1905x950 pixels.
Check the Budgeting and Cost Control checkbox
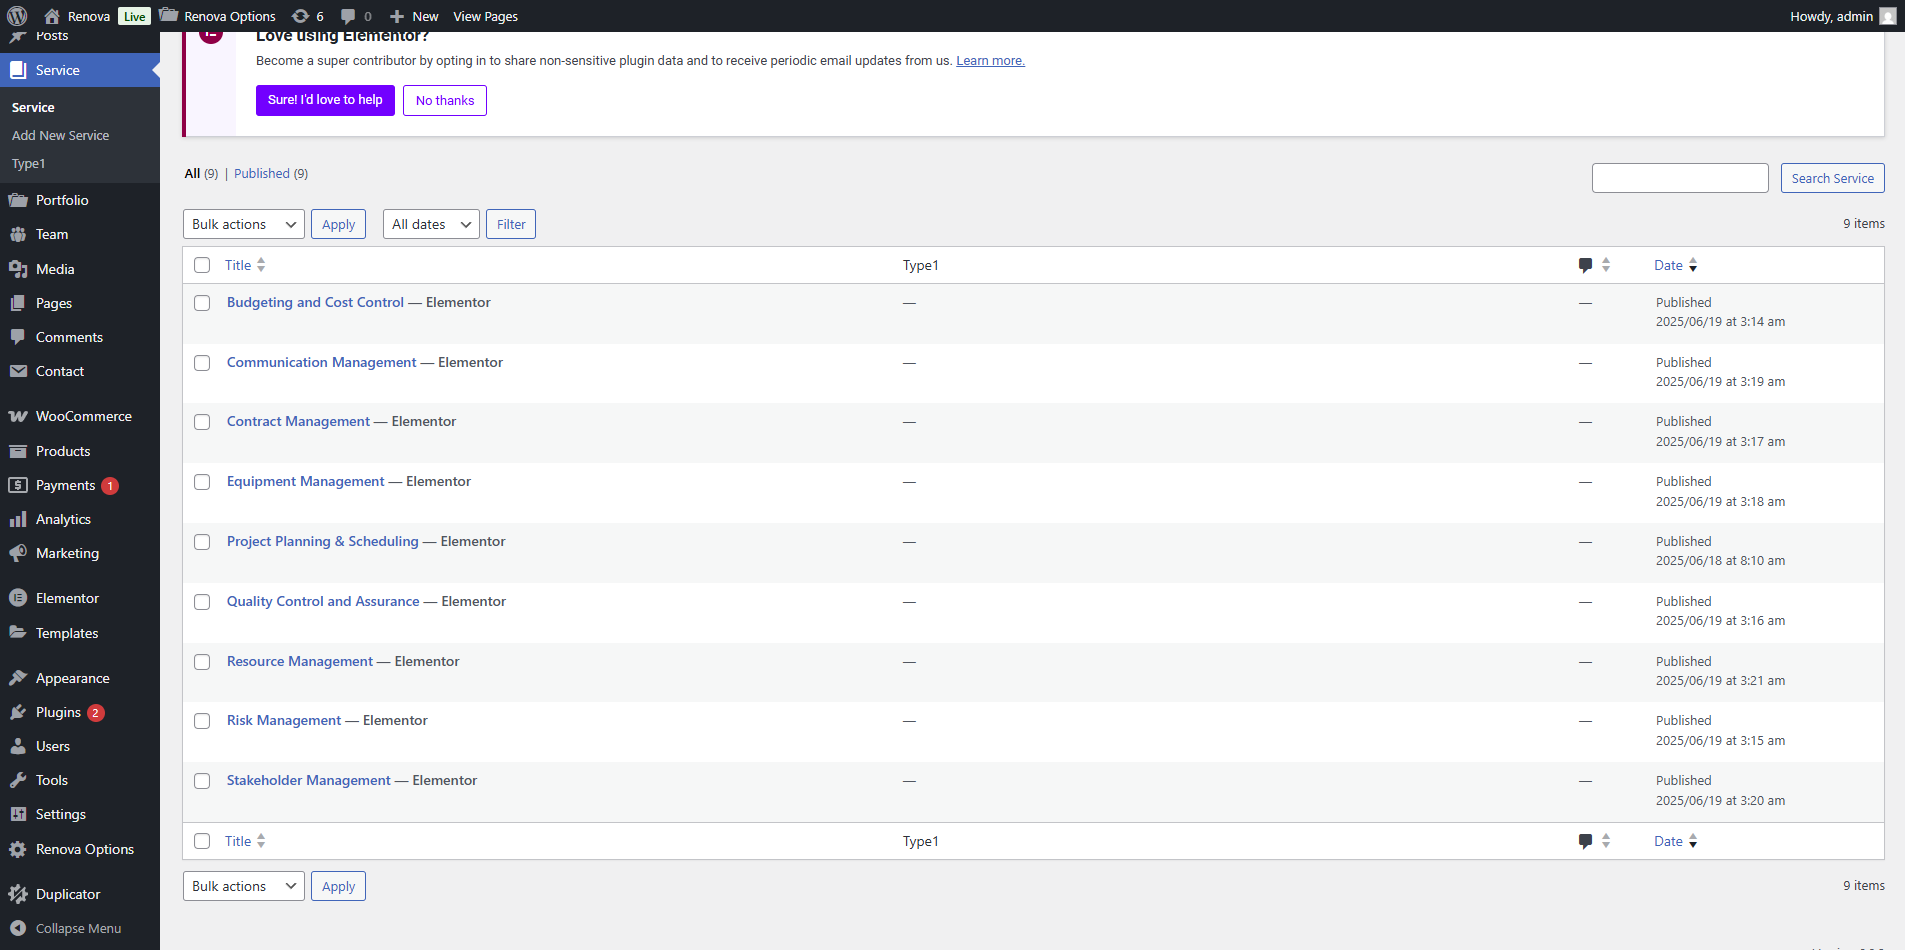(x=202, y=303)
